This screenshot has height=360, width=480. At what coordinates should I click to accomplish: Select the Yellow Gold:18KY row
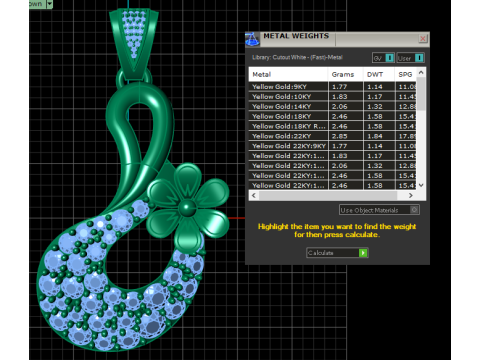pos(332,116)
